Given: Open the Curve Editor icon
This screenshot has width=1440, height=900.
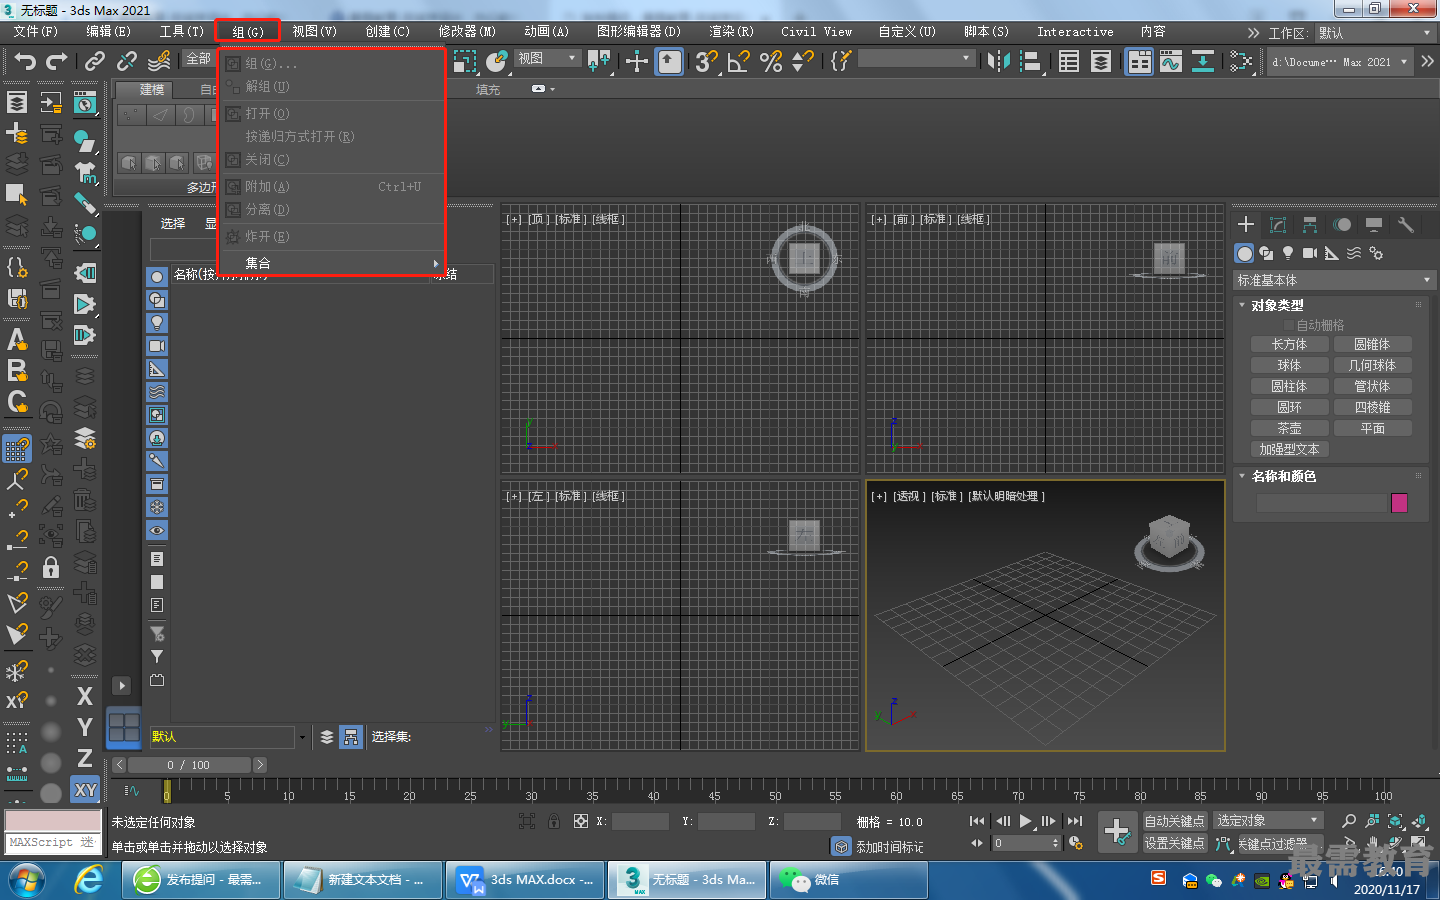Looking at the screenshot, I should point(1171,62).
